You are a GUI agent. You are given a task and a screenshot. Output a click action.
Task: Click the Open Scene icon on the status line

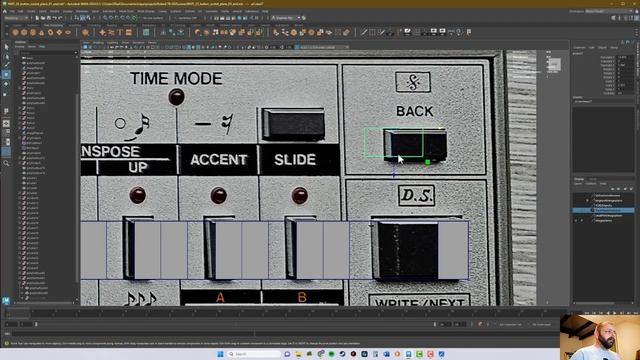[x=43, y=18]
